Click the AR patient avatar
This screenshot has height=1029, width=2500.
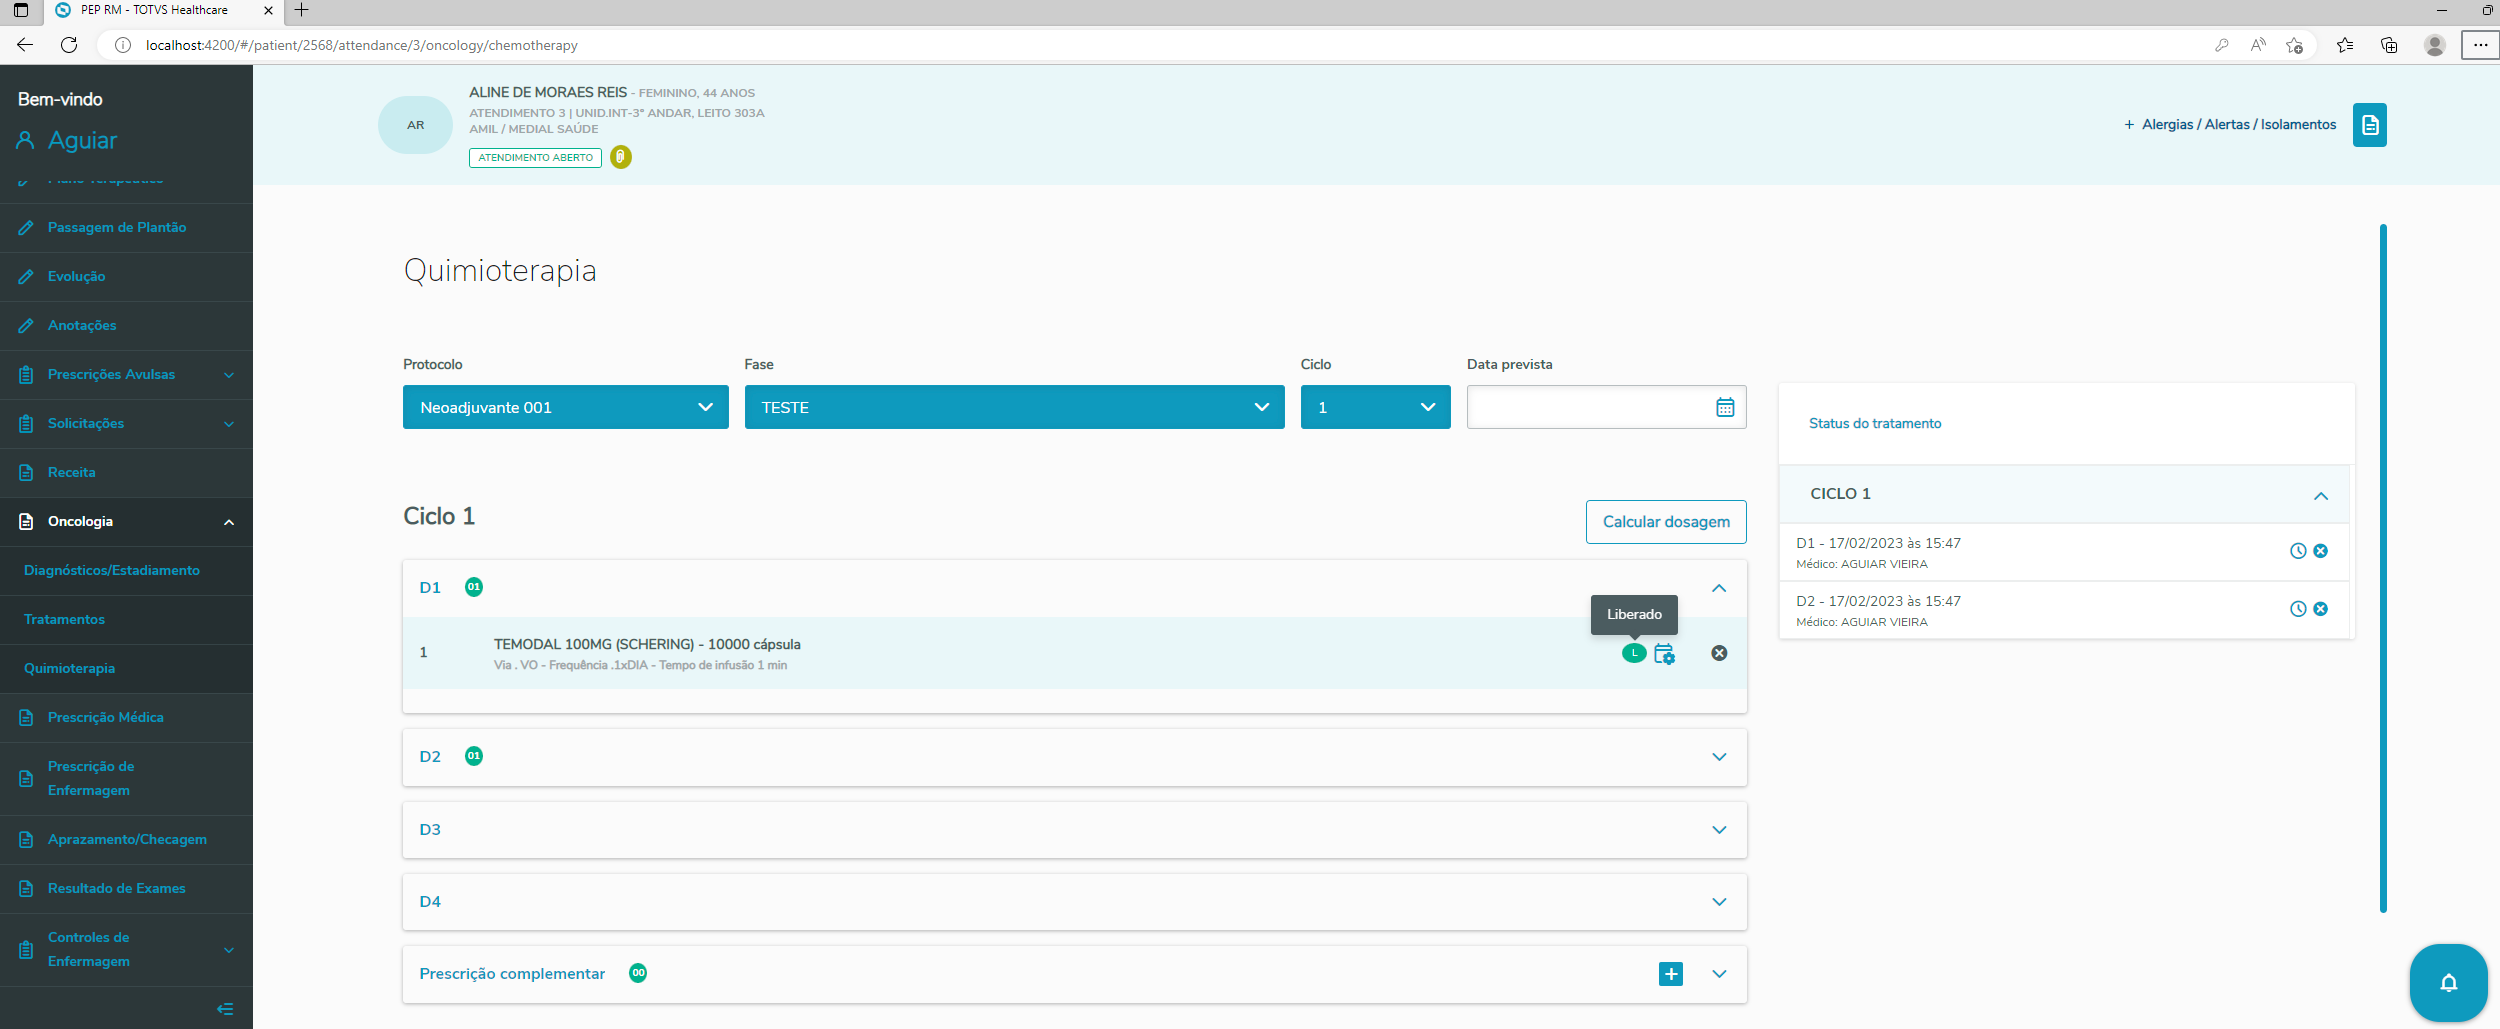[415, 125]
